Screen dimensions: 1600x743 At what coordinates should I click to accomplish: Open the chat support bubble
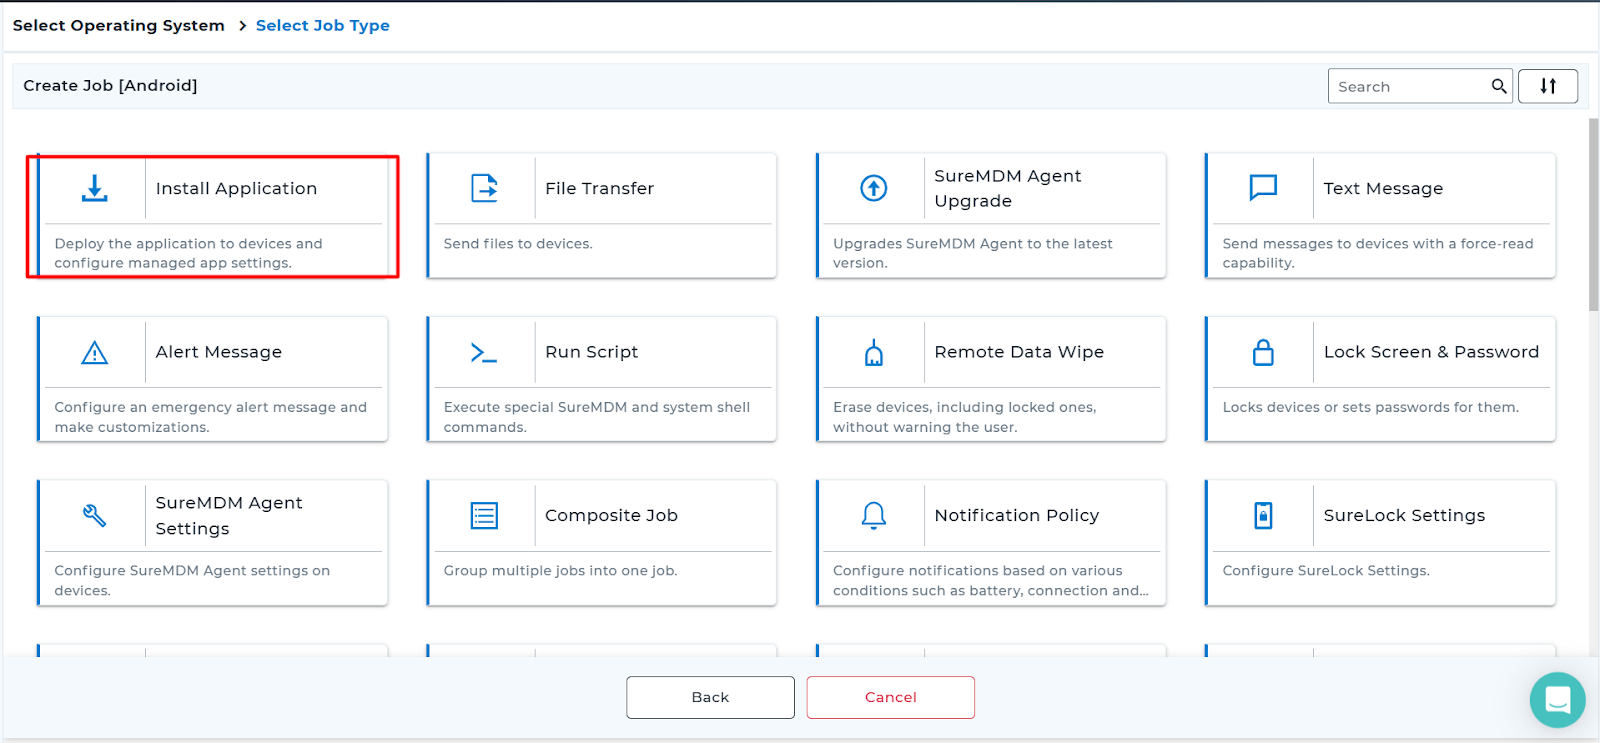click(x=1557, y=700)
